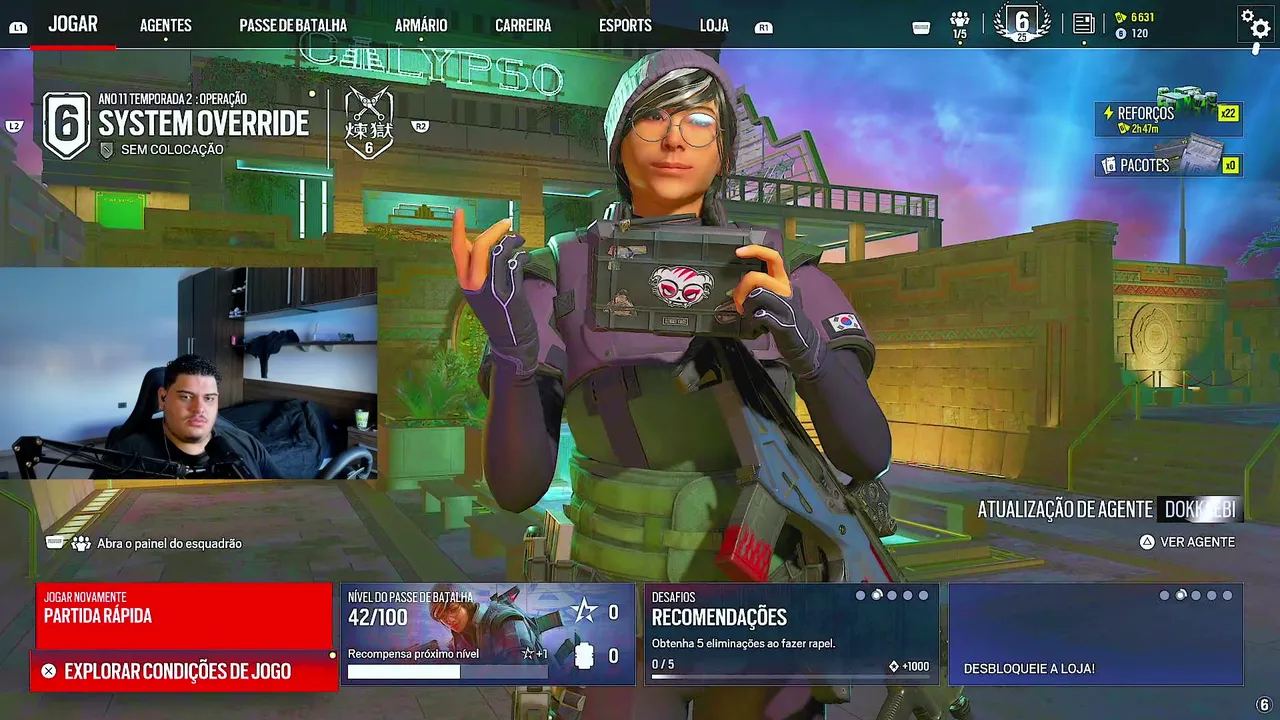Click Explorar Condições de Jogo

[x=184, y=671]
